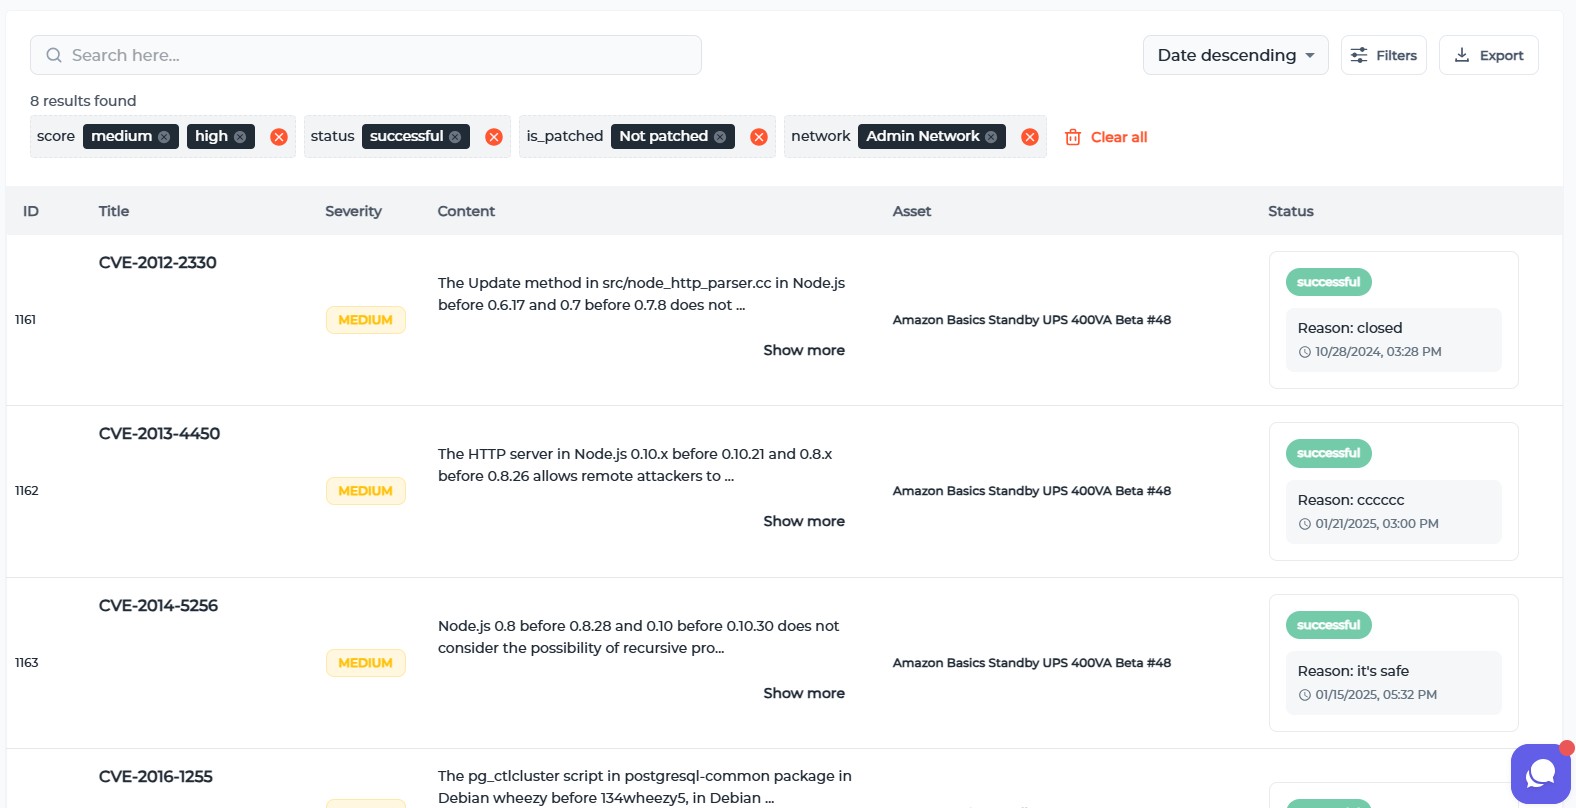Viewport: 1576px width, 808px height.
Task: Open the Date descending sort dropdown
Action: pyautogui.click(x=1235, y=55)
